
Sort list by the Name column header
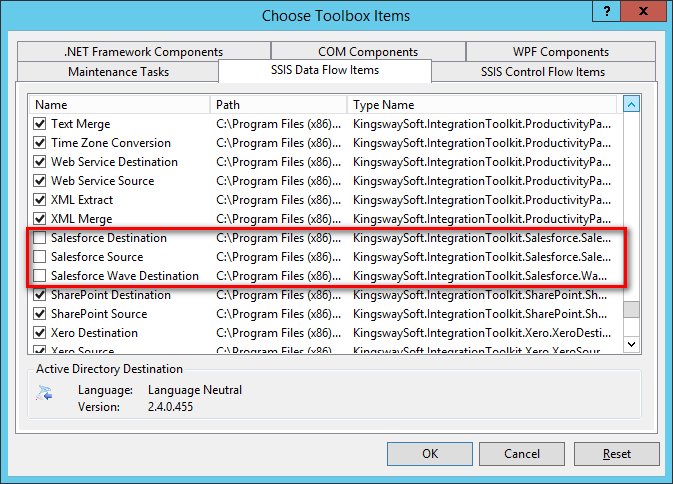point(119,105)
